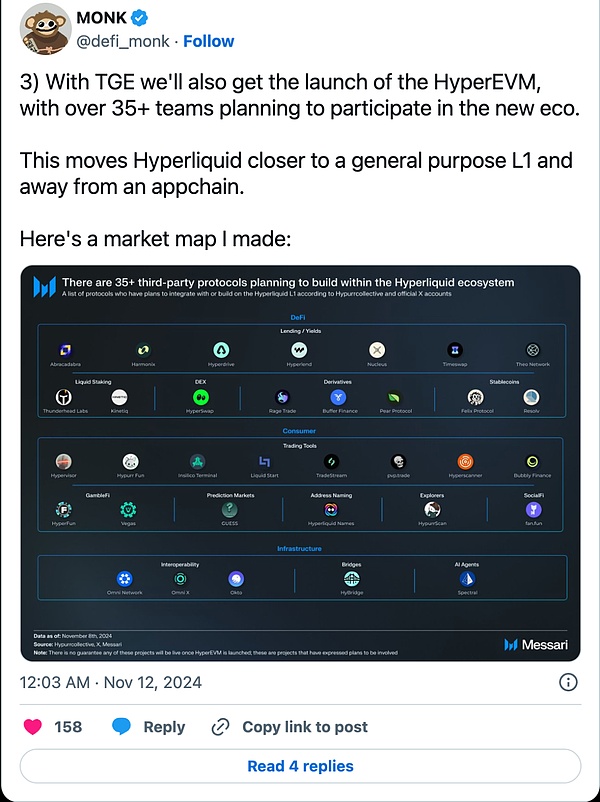The width and height of the screenshot is (600, 802).
Task: Open the @defi_monk handle link
Action: click(x=123, y=41)
